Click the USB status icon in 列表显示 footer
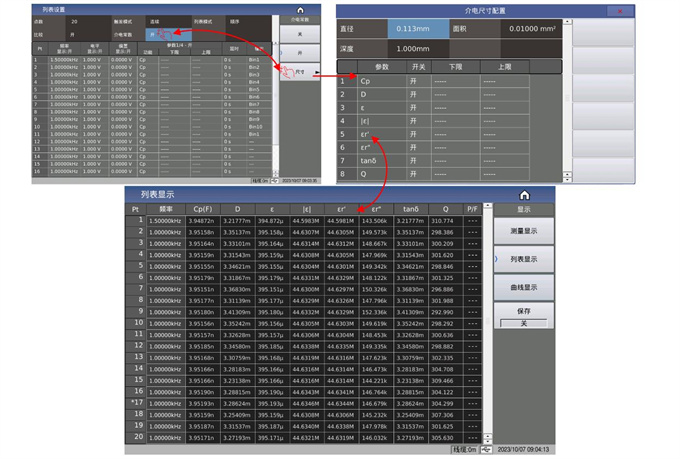The width and height of the screenshot is (680, 459). coord(485,451)
